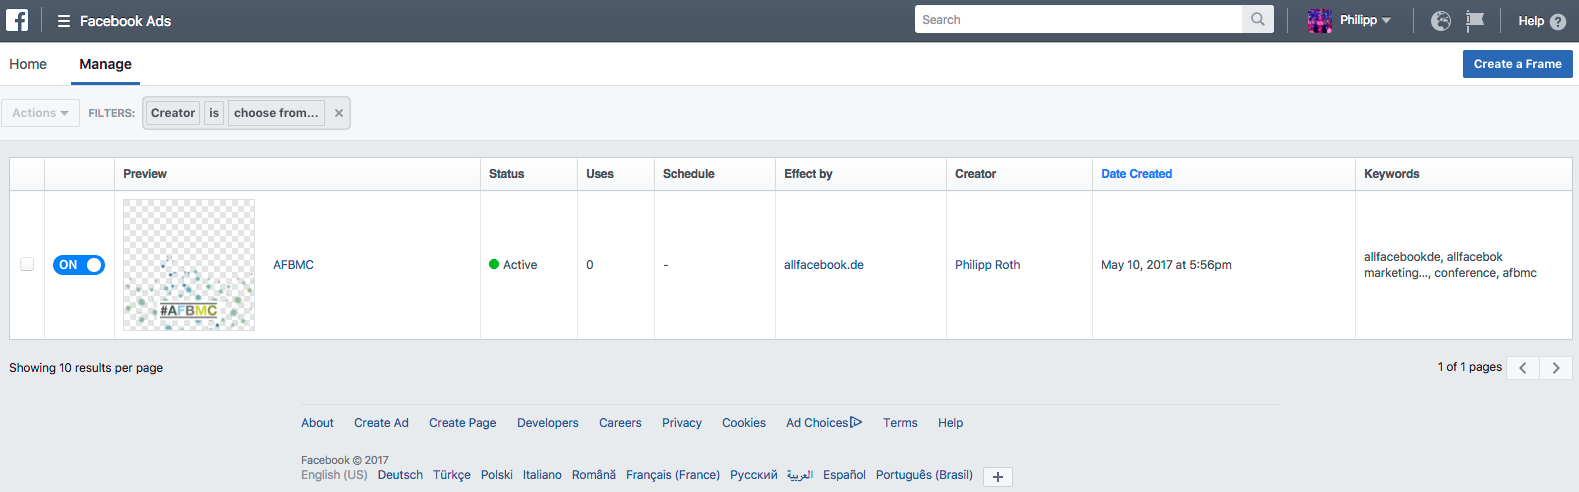Toggle the AFBMC frame ON switch
The width and height of the screenshot is (1579, 492).
79,265
